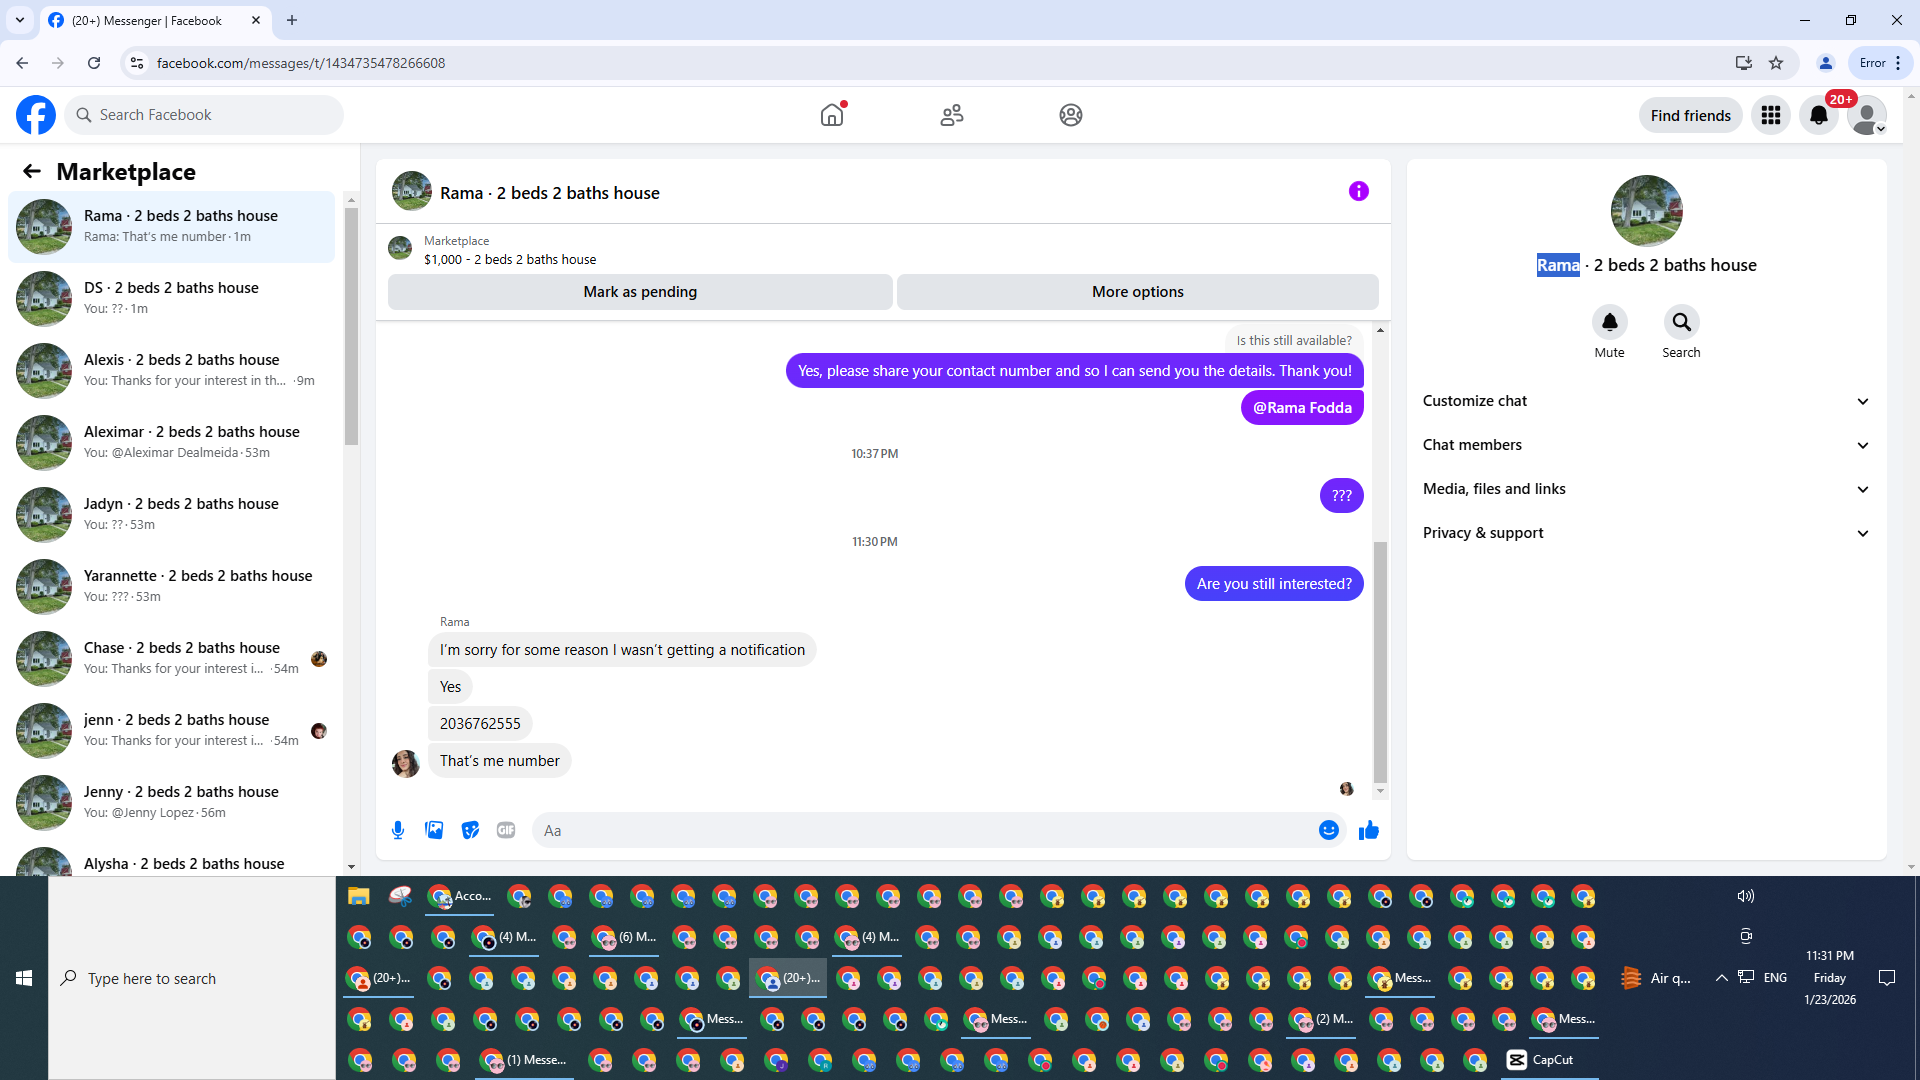Open the GIF picker icon

[506, 830]
